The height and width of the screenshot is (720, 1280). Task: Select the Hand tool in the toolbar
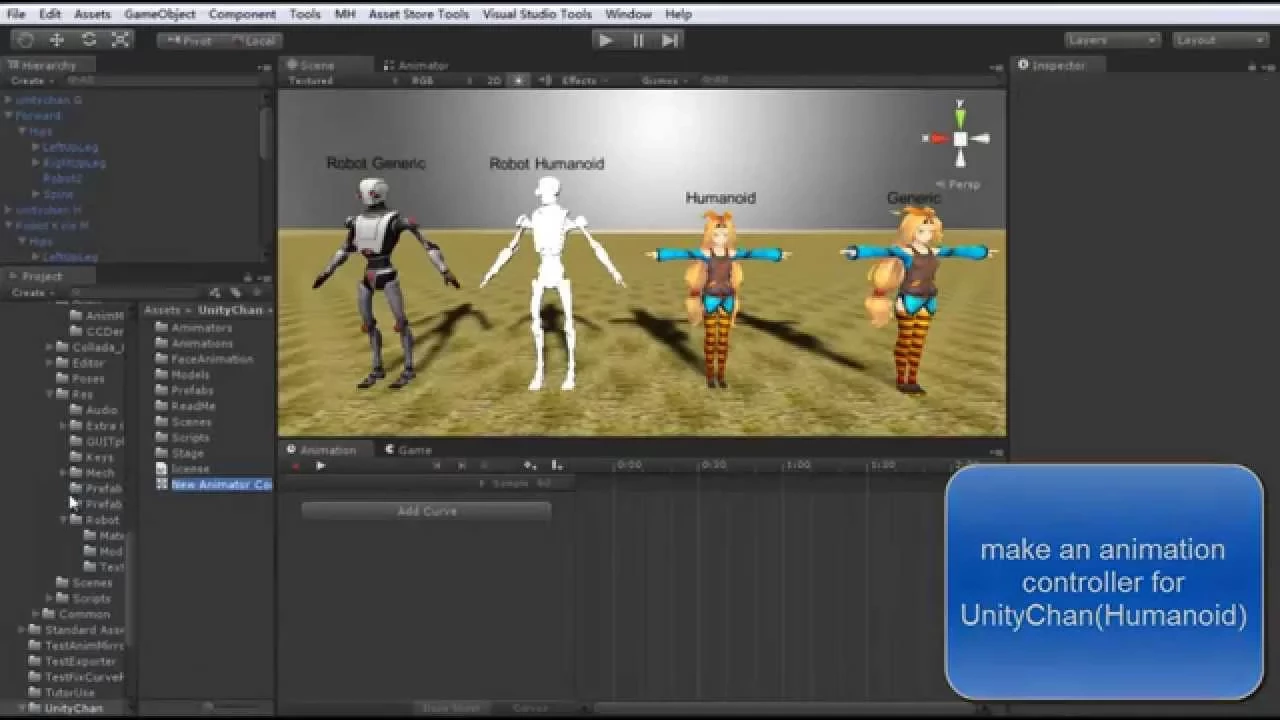[x=25, y=40]
